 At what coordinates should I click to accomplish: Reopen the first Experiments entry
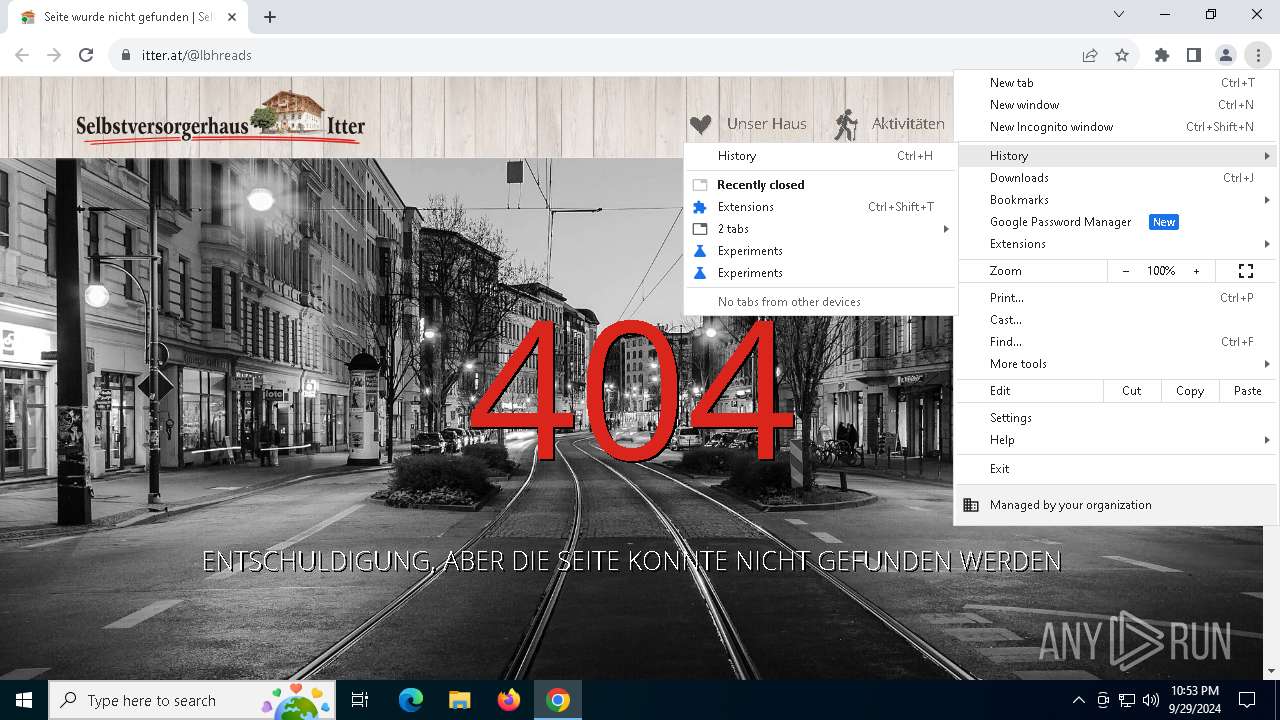tap(820, 251)
